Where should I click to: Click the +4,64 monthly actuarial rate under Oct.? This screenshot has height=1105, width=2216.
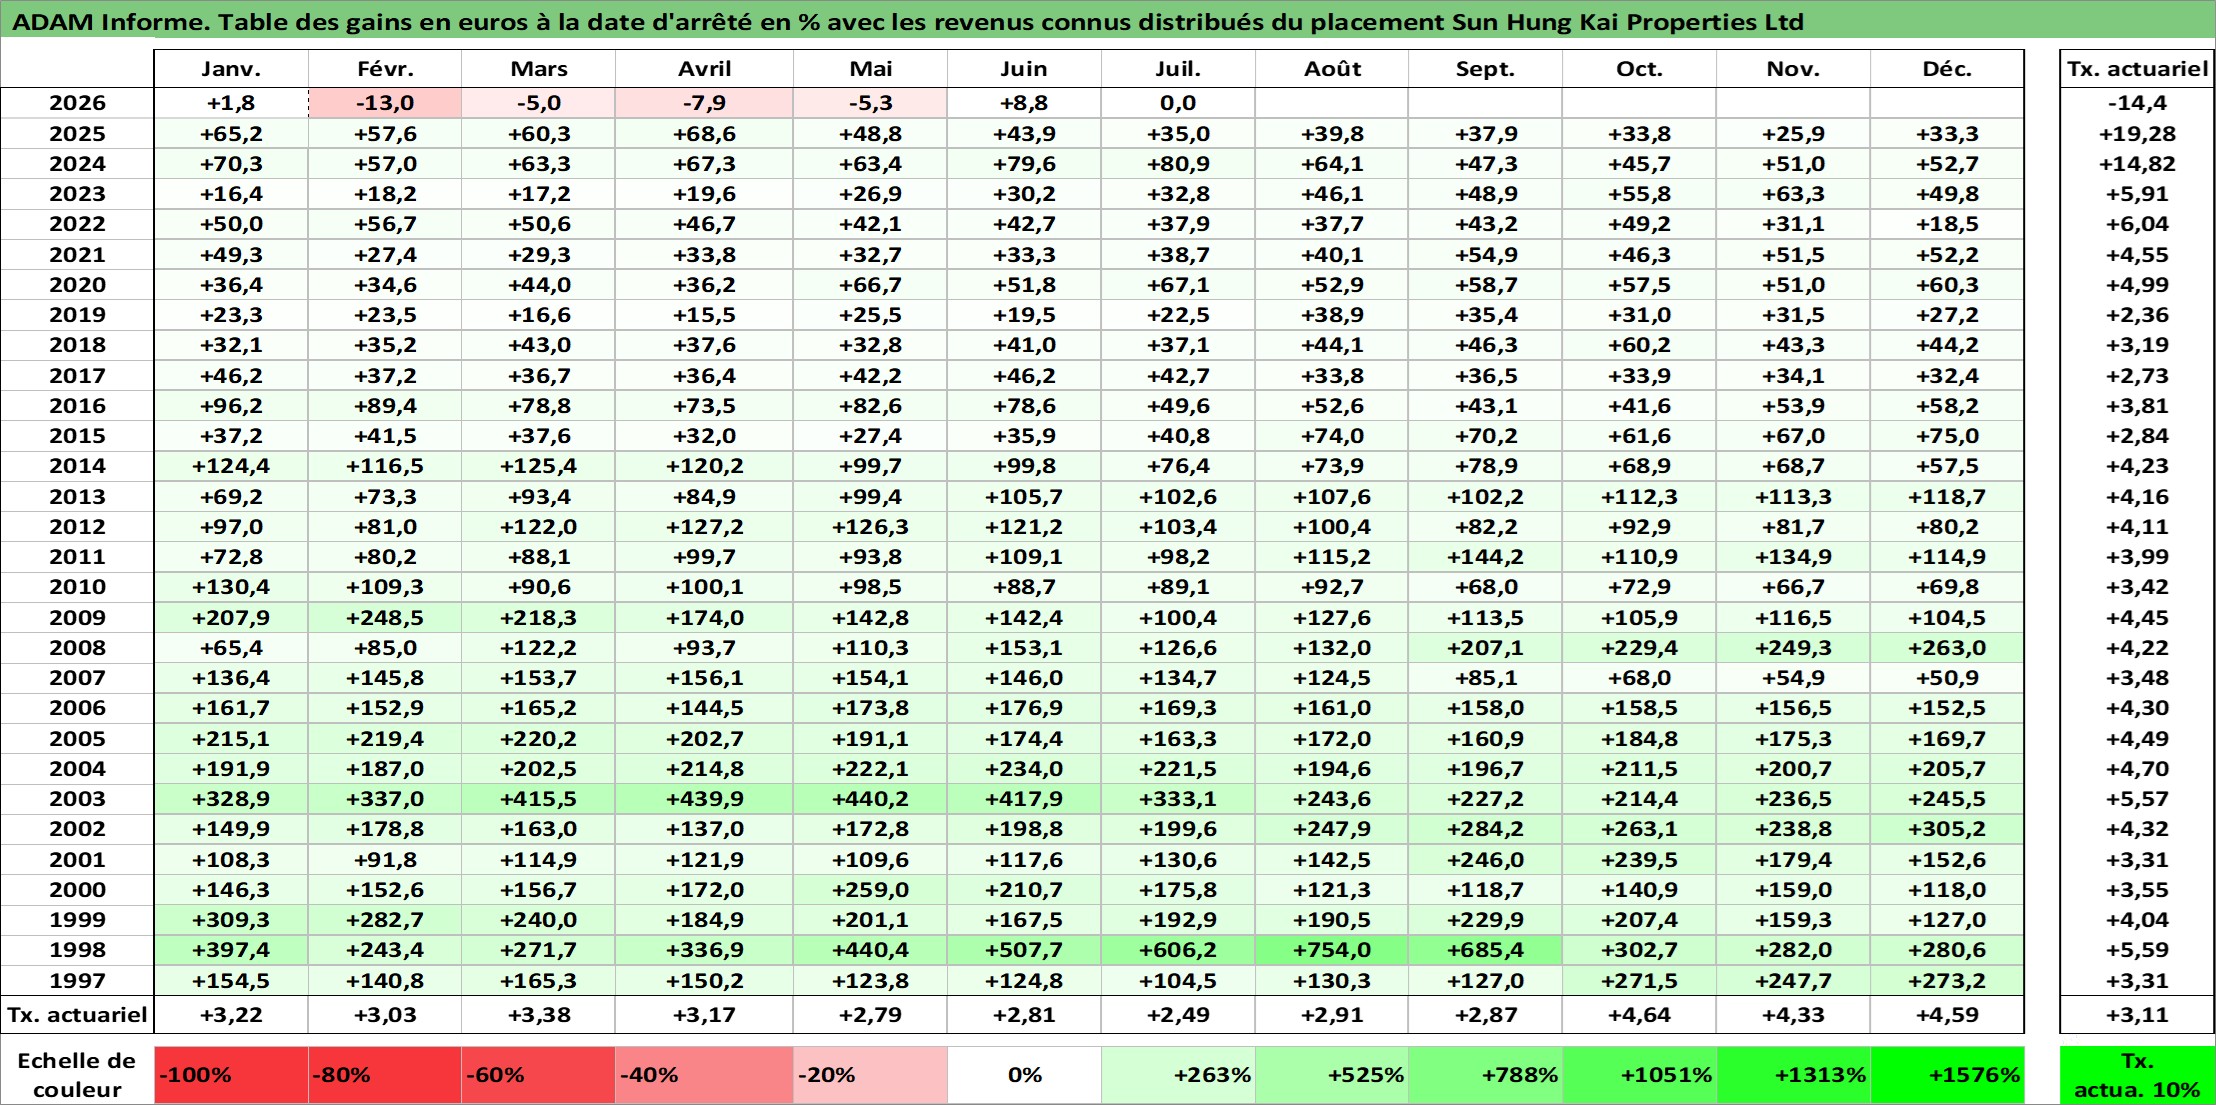click(x=1639, y=1015)
